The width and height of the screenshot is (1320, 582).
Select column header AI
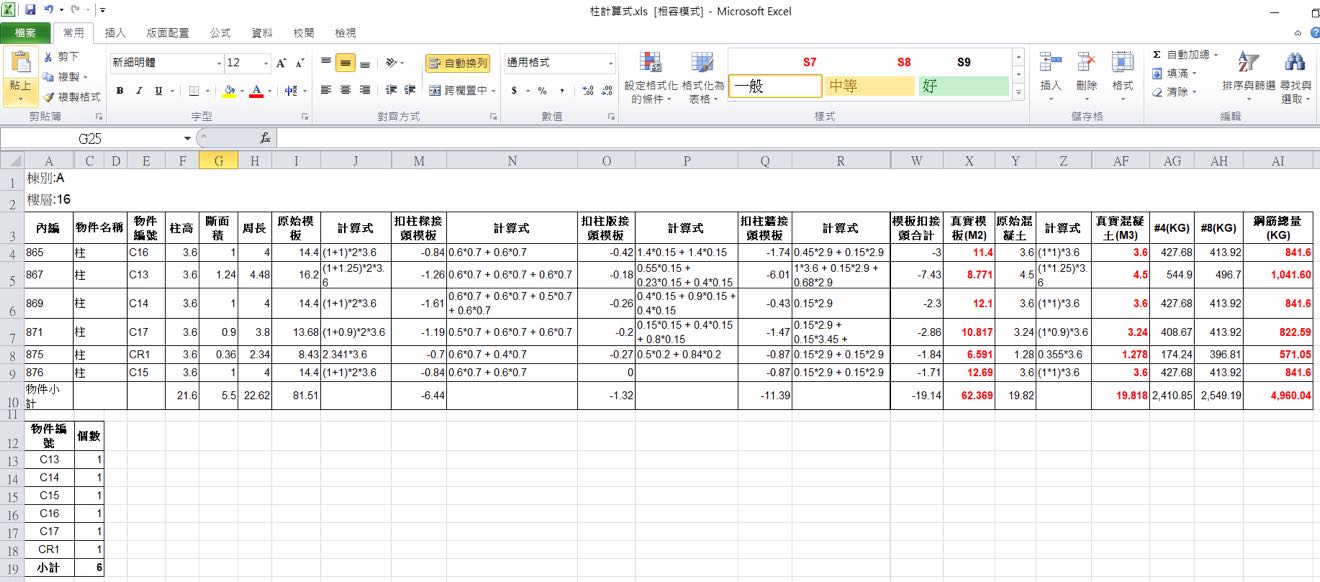coord(1278,161)
